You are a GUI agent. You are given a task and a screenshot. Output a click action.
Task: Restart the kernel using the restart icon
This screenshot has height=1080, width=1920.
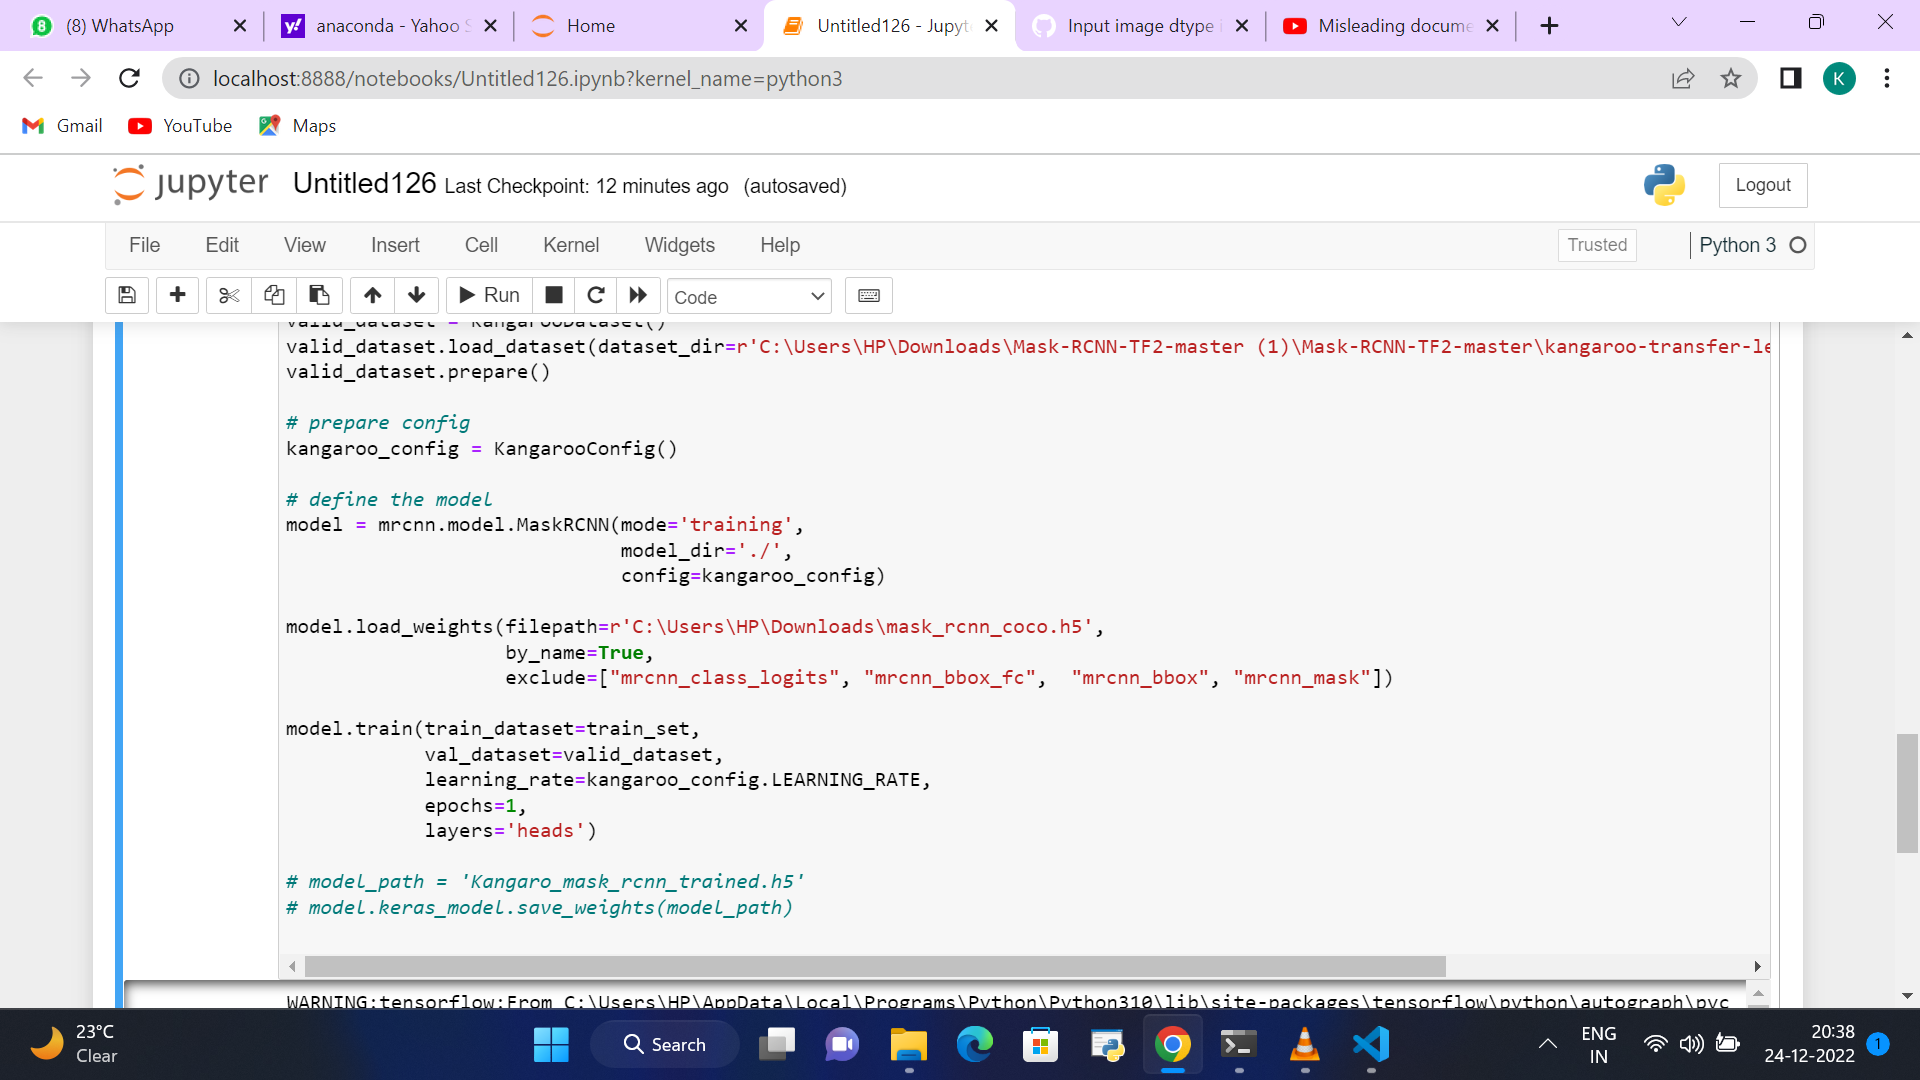click(596, 295)
